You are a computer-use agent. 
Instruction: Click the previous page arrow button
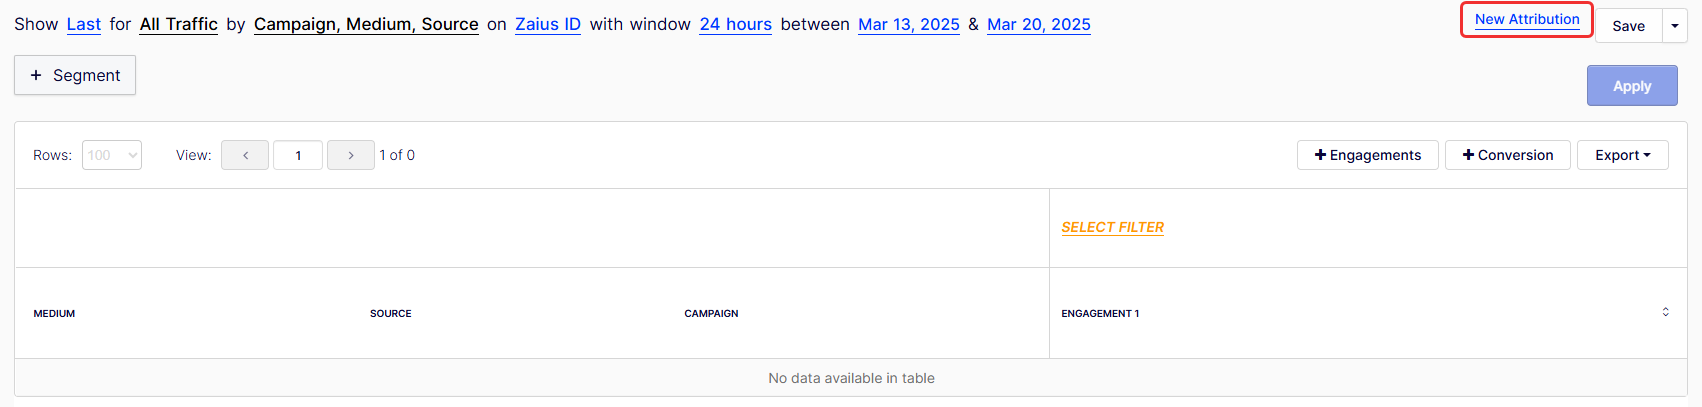(245, 155)
